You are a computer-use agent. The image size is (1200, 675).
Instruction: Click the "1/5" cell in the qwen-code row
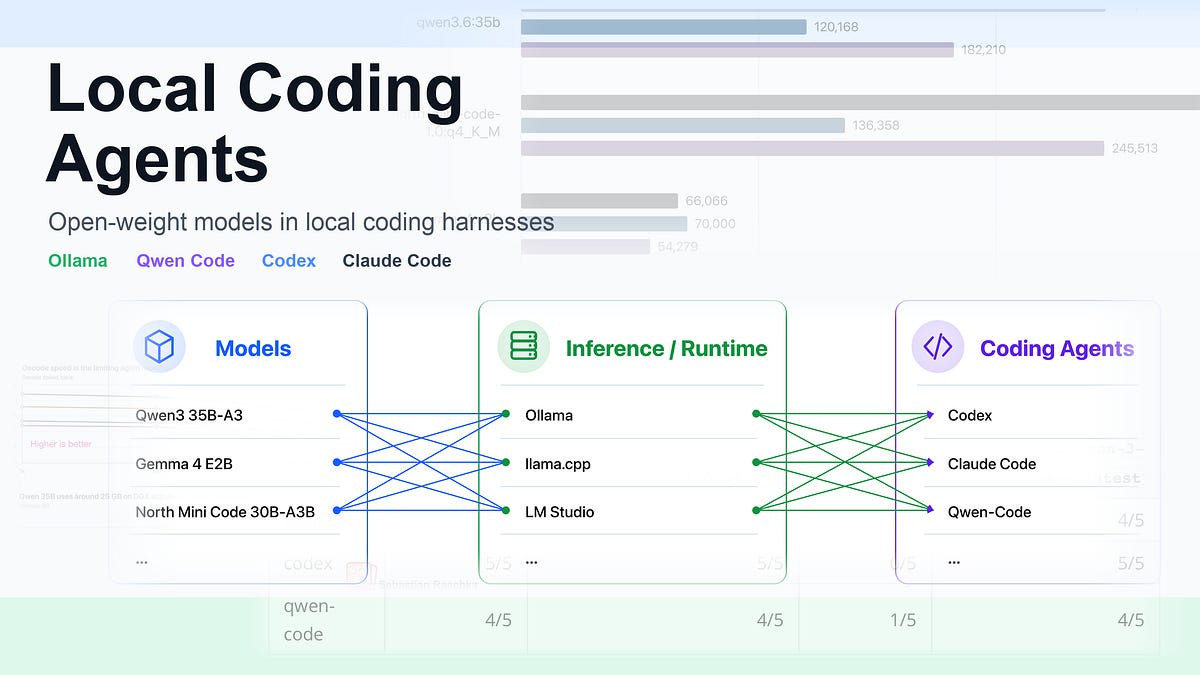tap(902, 621)
